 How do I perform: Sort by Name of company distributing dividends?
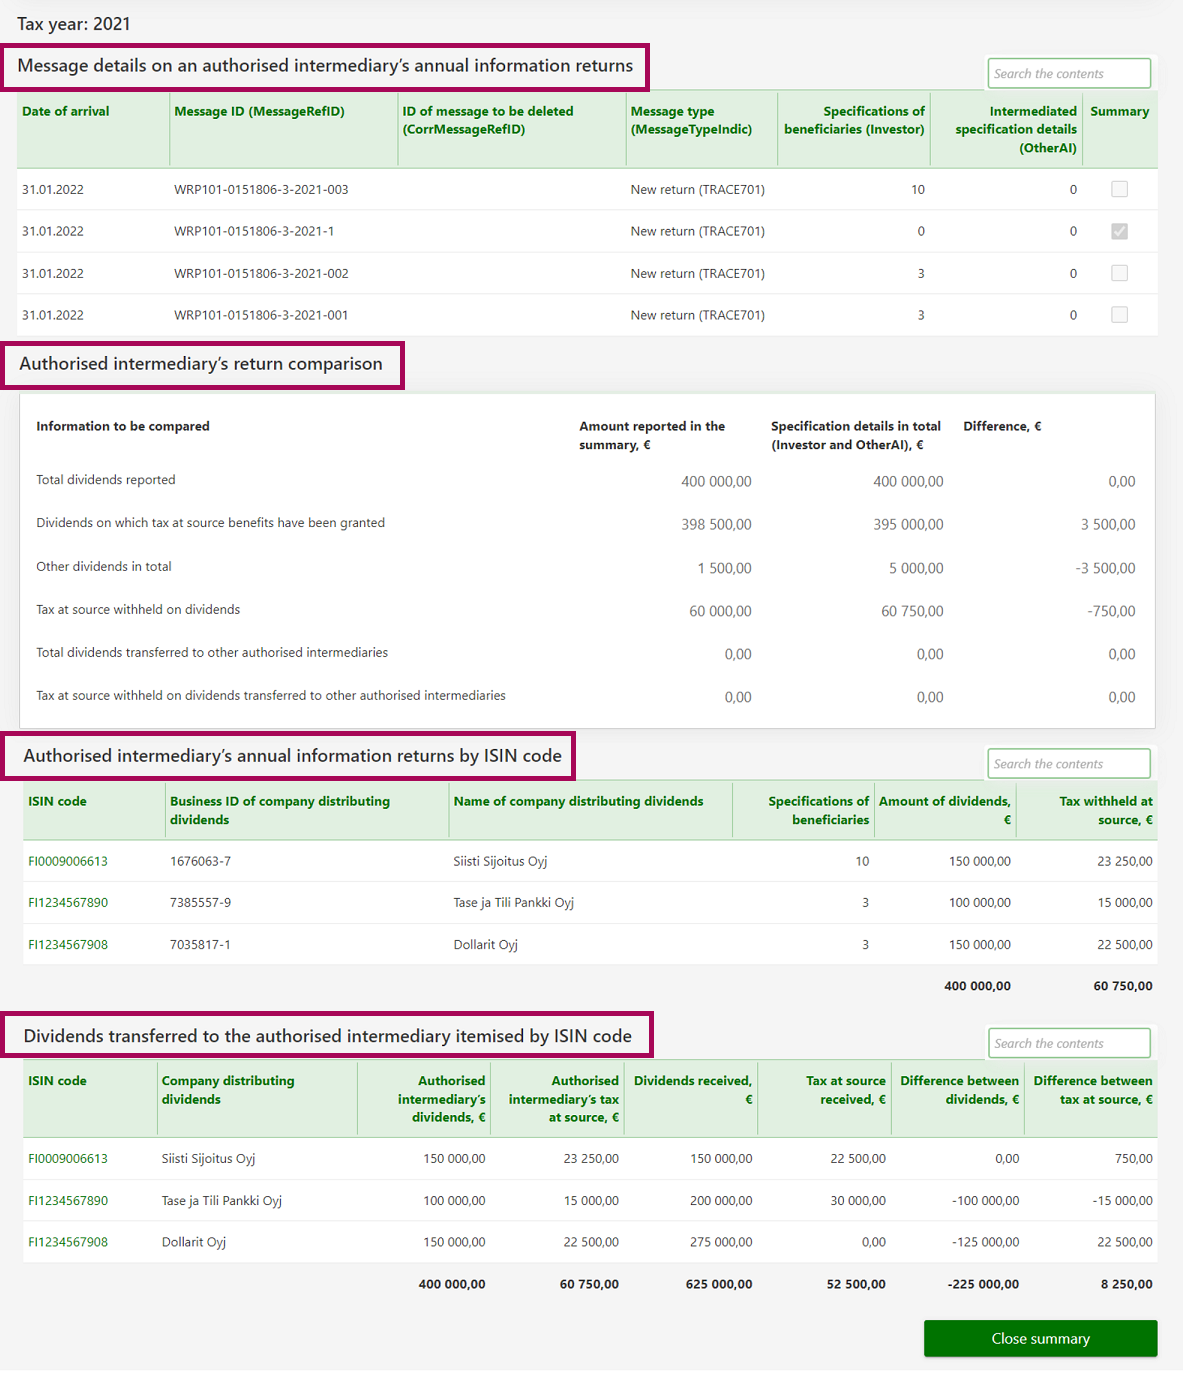point(578,801)
